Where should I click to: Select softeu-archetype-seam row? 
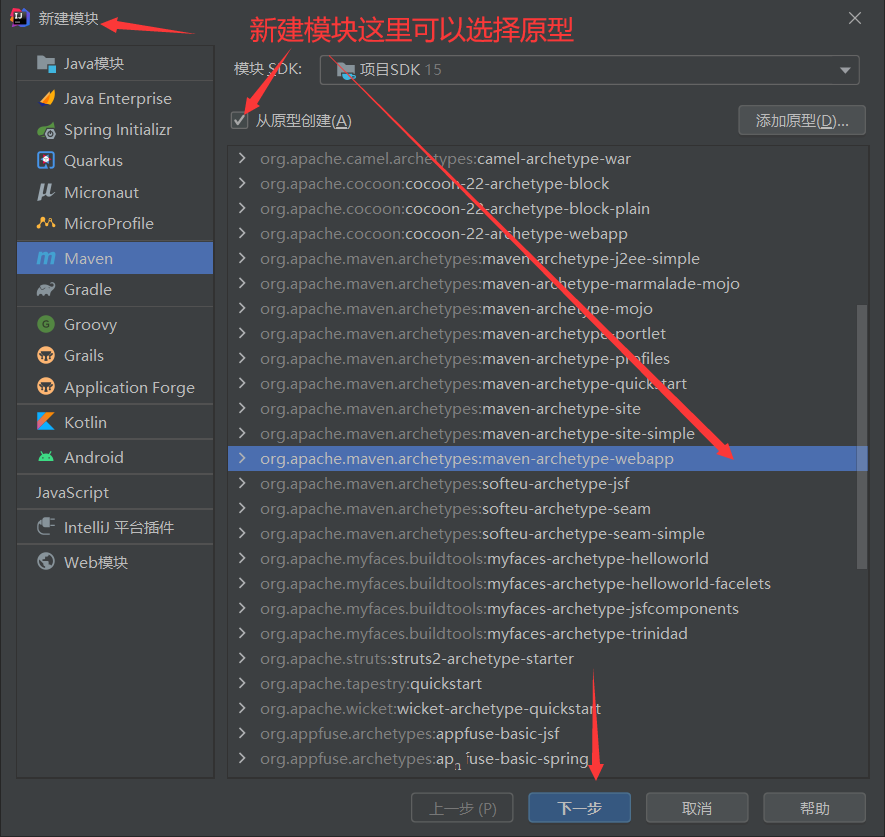pos(547,508)
